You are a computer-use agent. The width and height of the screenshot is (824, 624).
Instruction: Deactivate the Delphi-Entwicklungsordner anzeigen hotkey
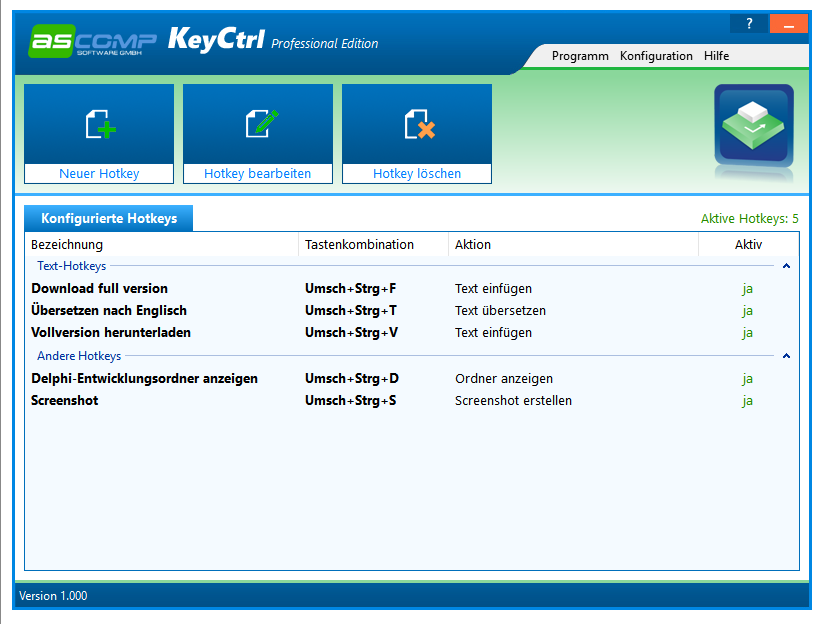pos(747,378)
